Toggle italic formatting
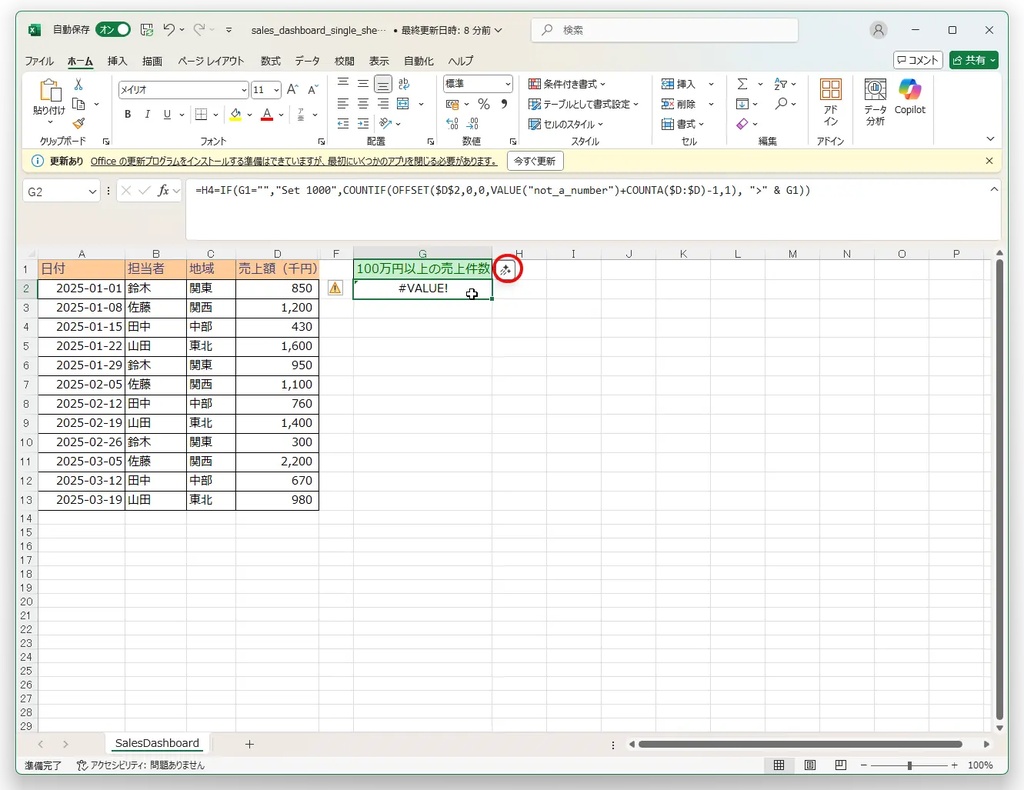The width and height of the screenshot is (1024, 790). (x=149, y=115)
